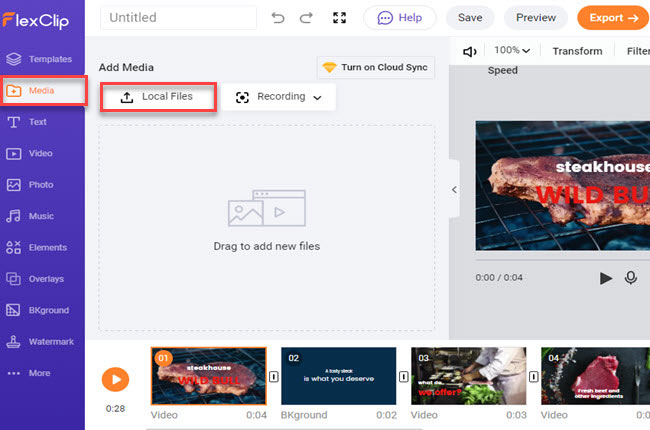Enter fullscreen mode icon

340,18
